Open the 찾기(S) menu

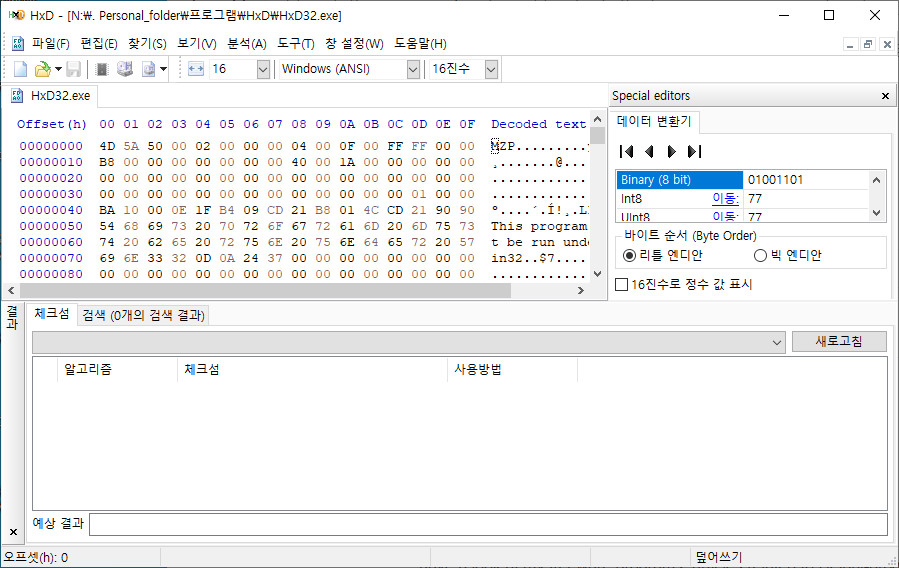[147, 44]
